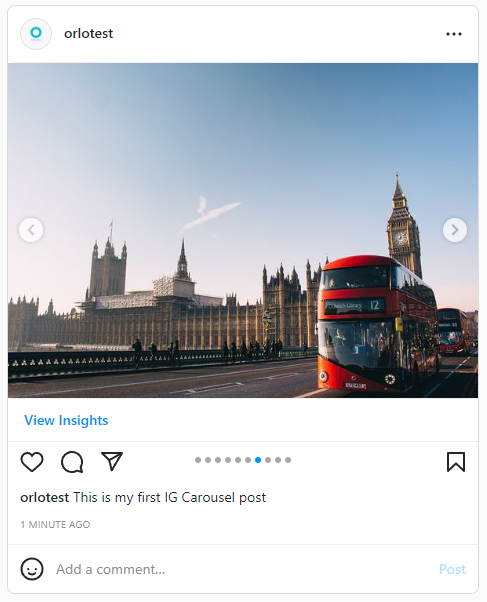Open comments via the speech bubble icon
487x602 pixels.
click(72, 461)
